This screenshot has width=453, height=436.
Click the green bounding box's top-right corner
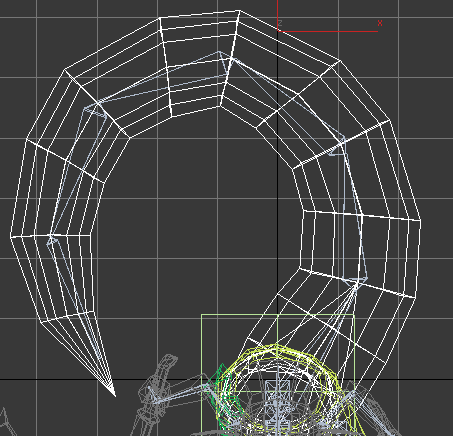(354, 314)
